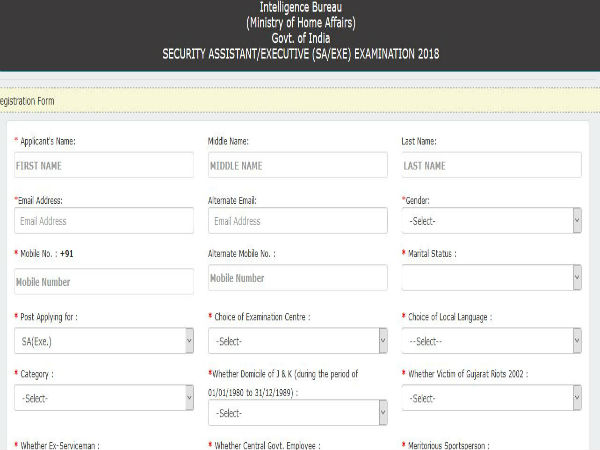Viewport: 600px width, 450px height.
Task: Click the '+91' country code text
Action: click(67, 253)
